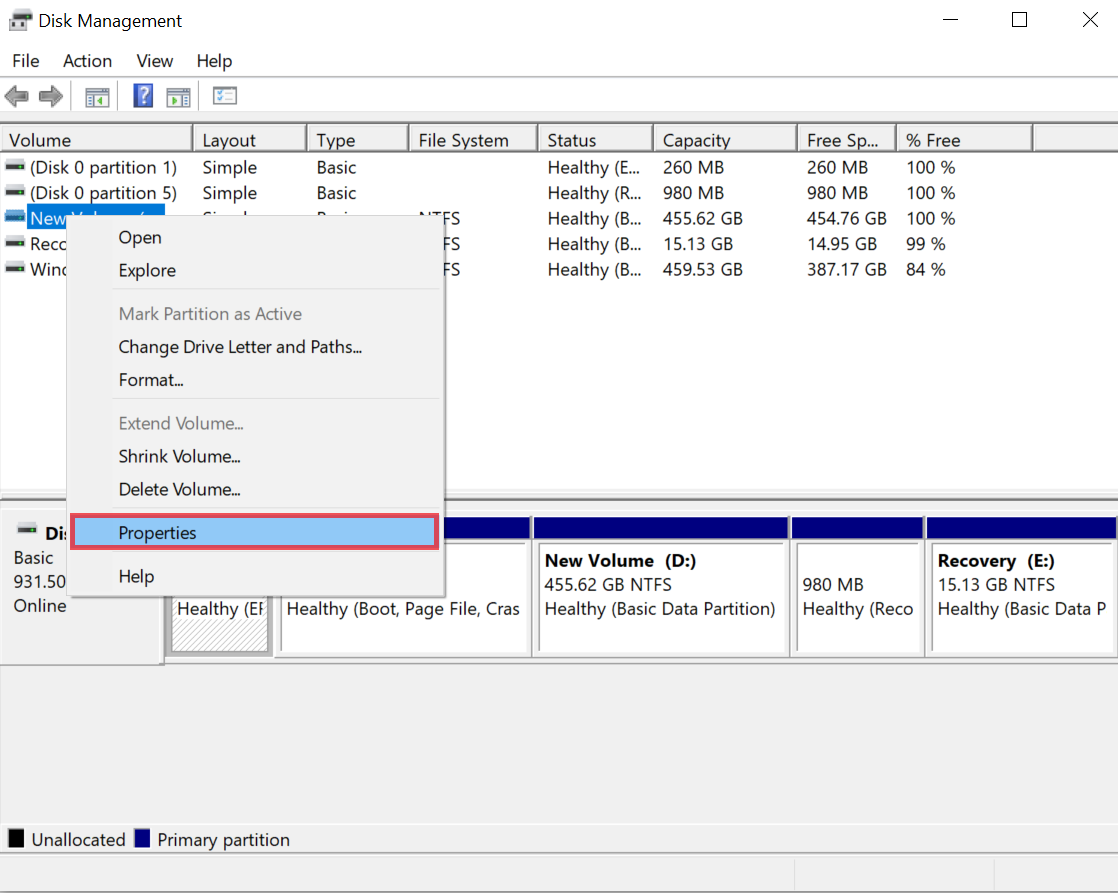This screenshot has height=893, width=1118.
Task: Select Delete Volume... from the context menu
Action: pyautogui.click(x=257, y=489)
